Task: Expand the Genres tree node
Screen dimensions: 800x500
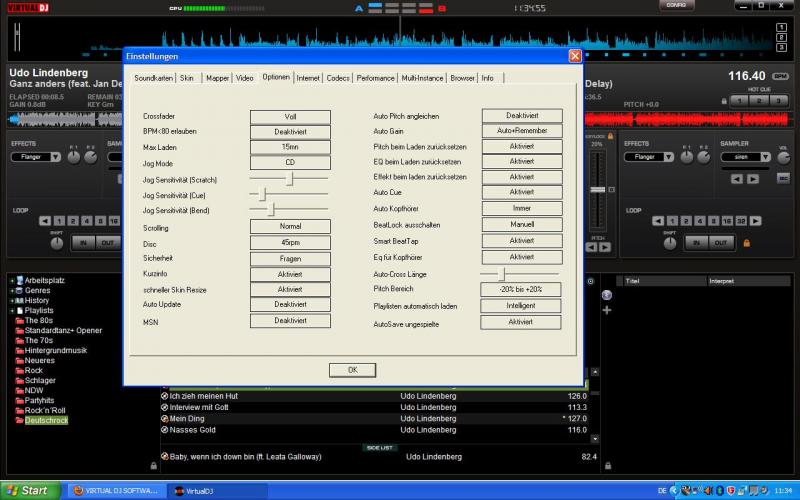Action: (x=12, y=290)
